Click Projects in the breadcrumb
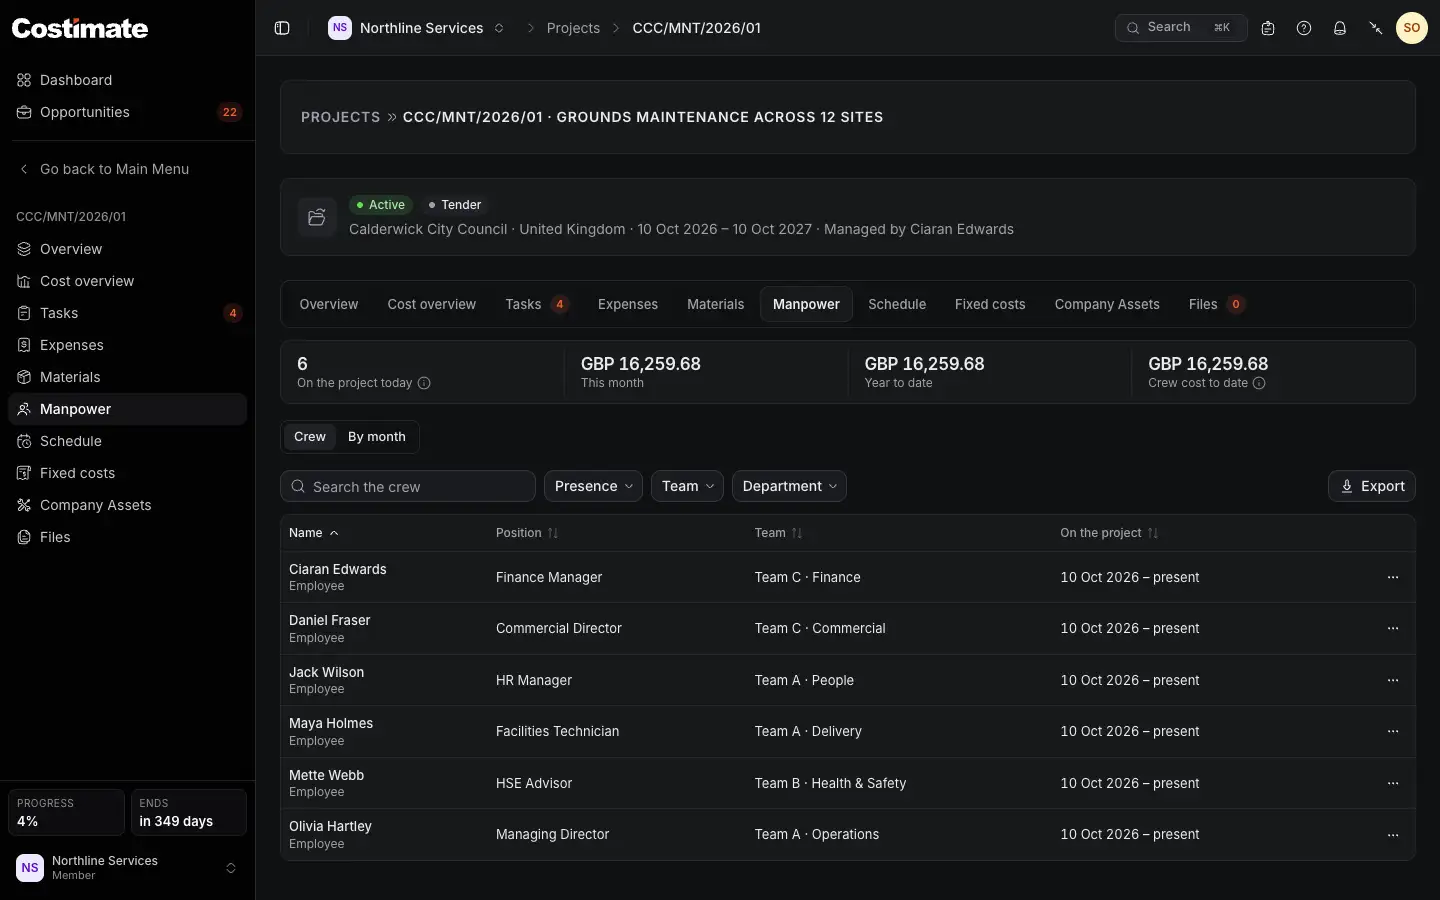1440x900 pixels. (x=573, y=28)
